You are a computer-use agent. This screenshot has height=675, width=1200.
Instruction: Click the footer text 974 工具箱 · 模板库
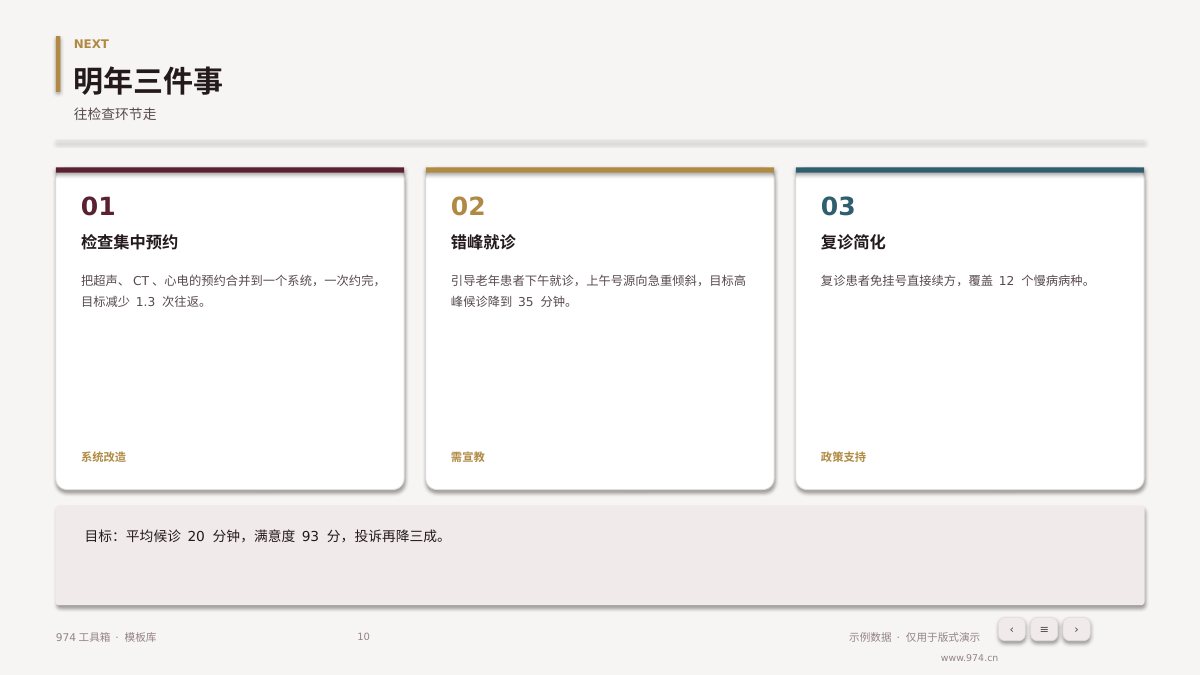coord(106,637)
